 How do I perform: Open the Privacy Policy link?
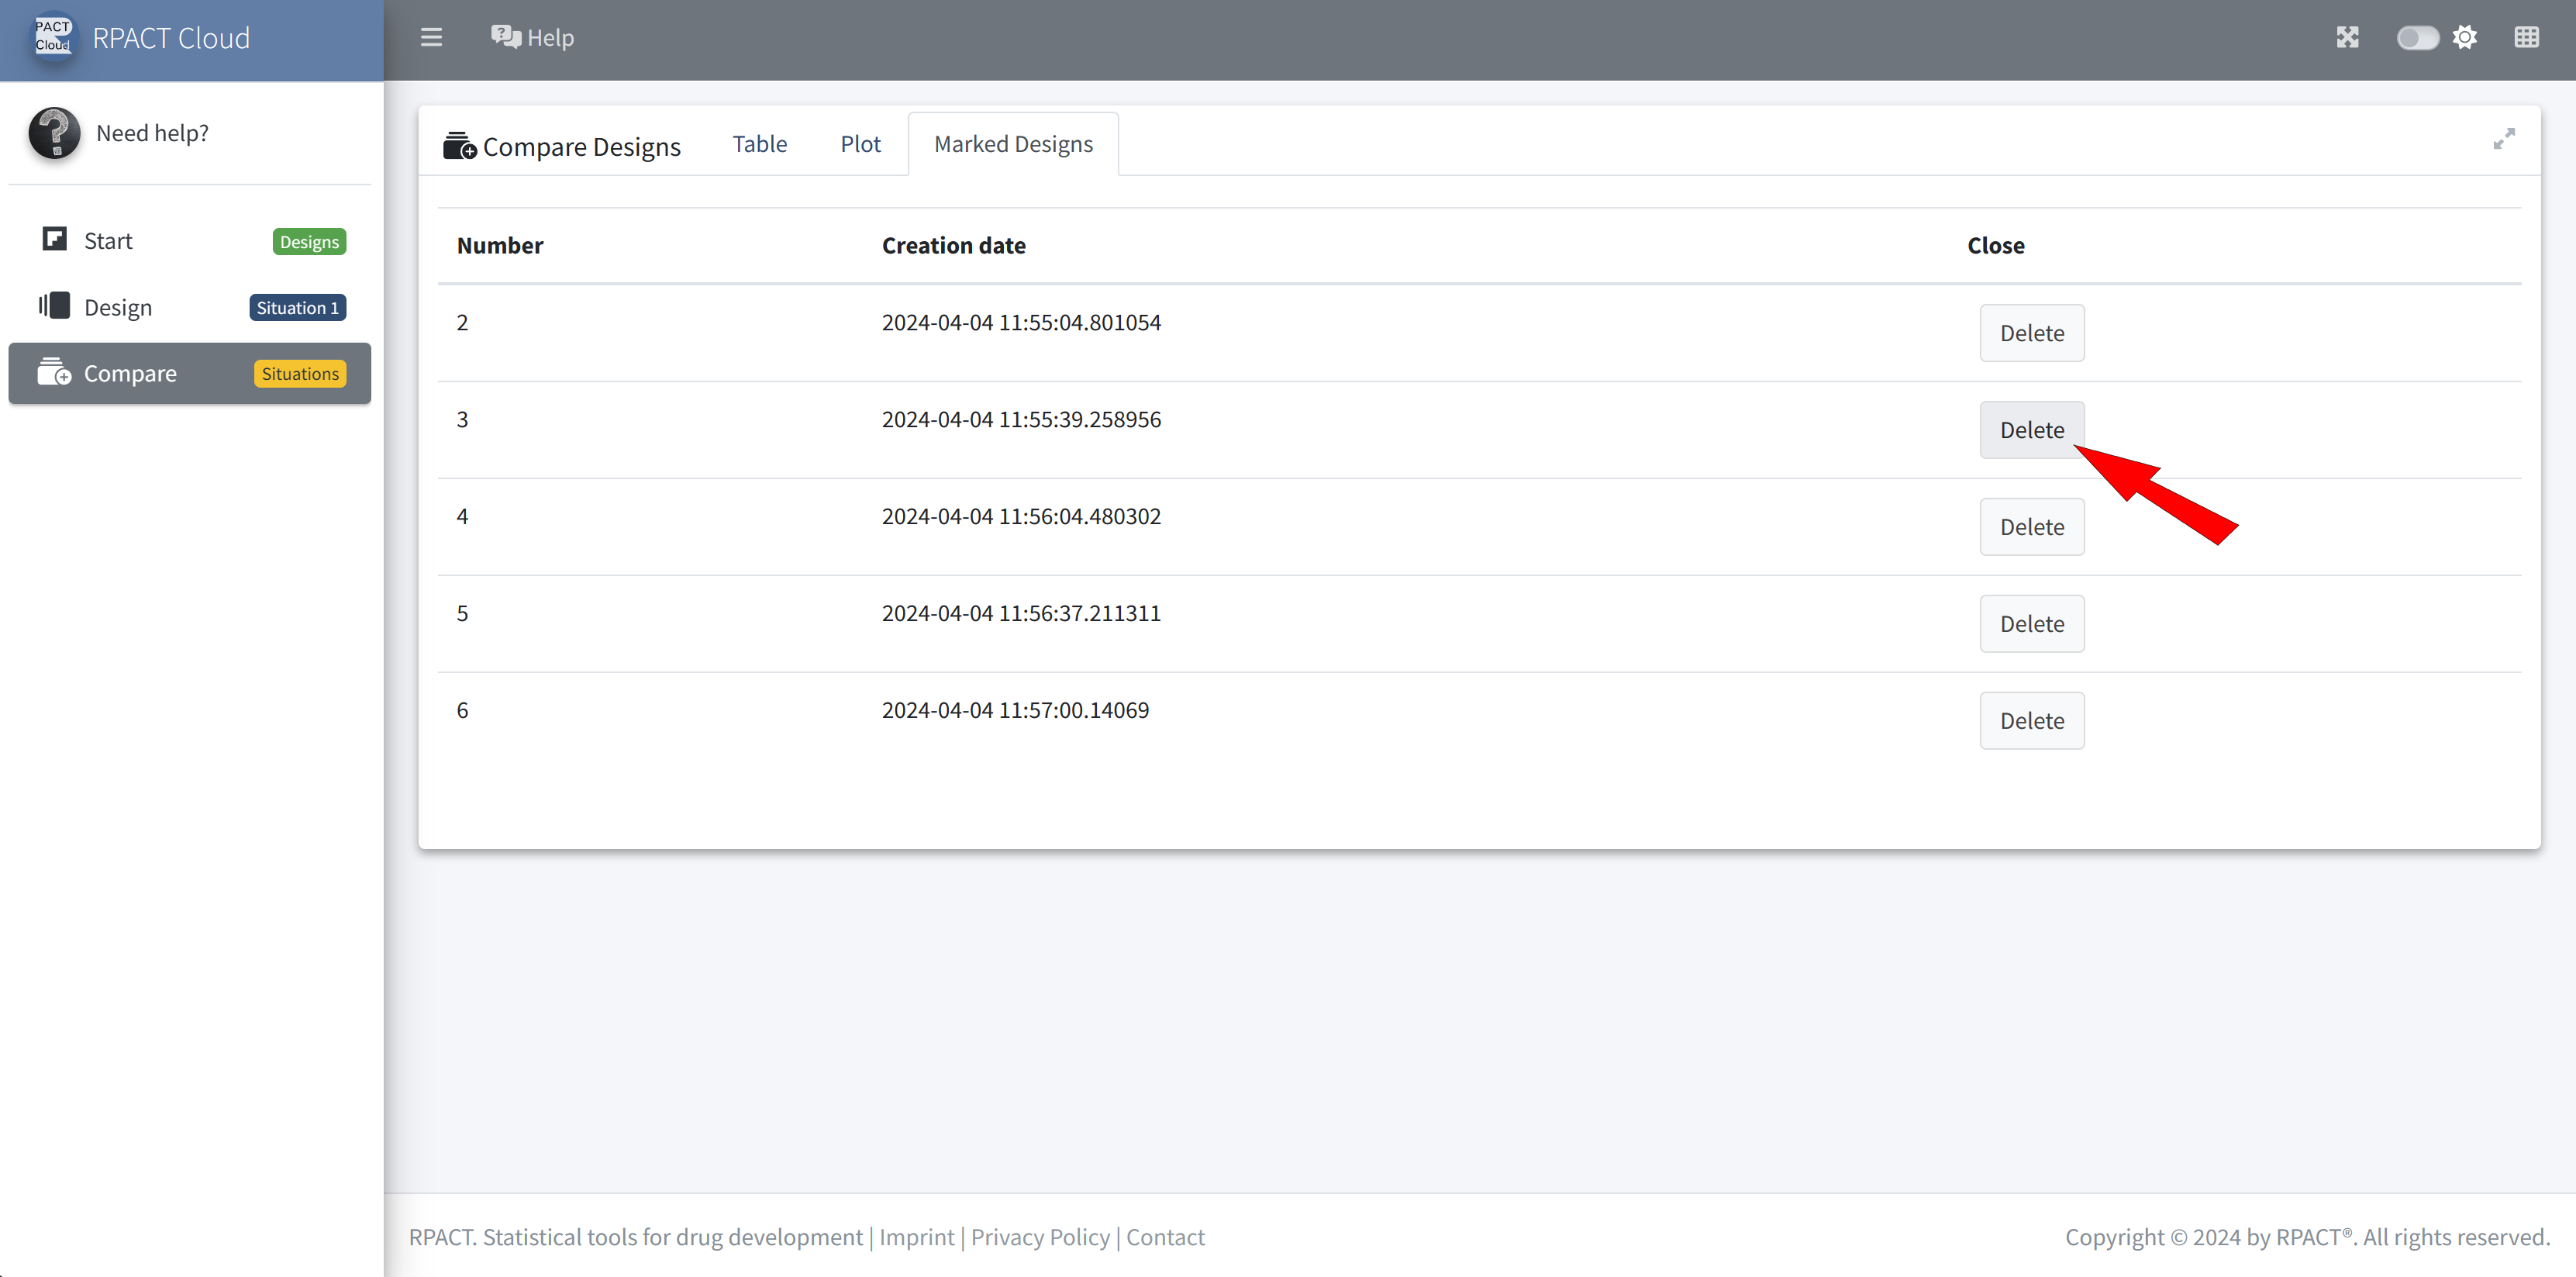[1040, 1237]
